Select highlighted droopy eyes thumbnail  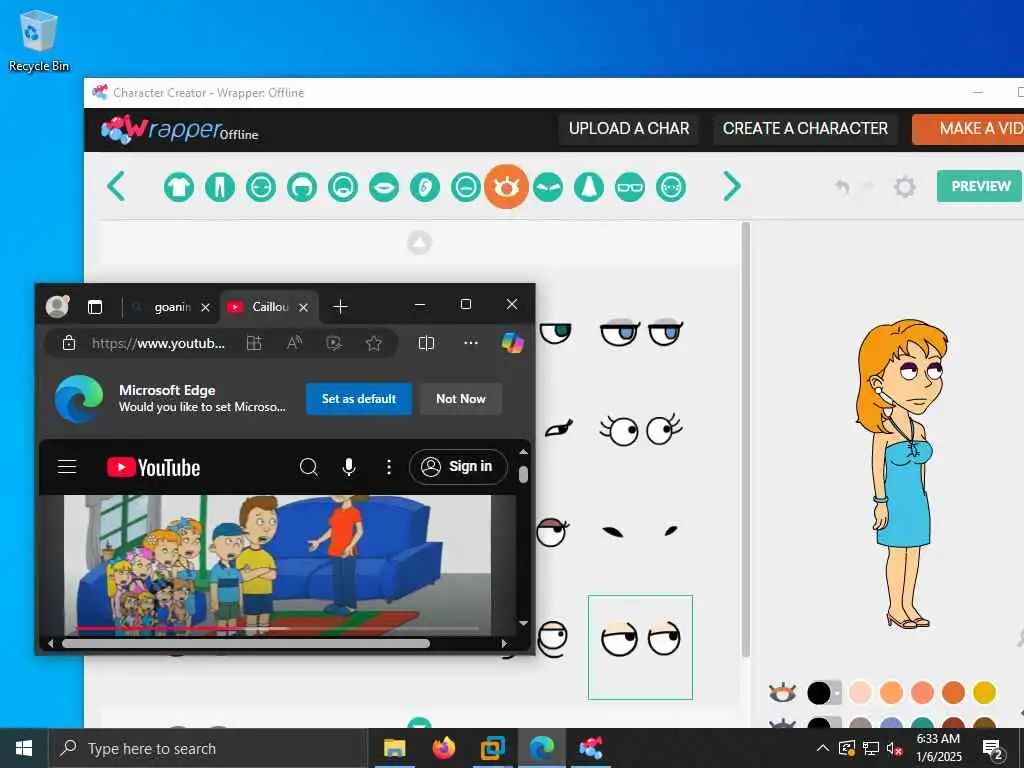coord(641,647)
